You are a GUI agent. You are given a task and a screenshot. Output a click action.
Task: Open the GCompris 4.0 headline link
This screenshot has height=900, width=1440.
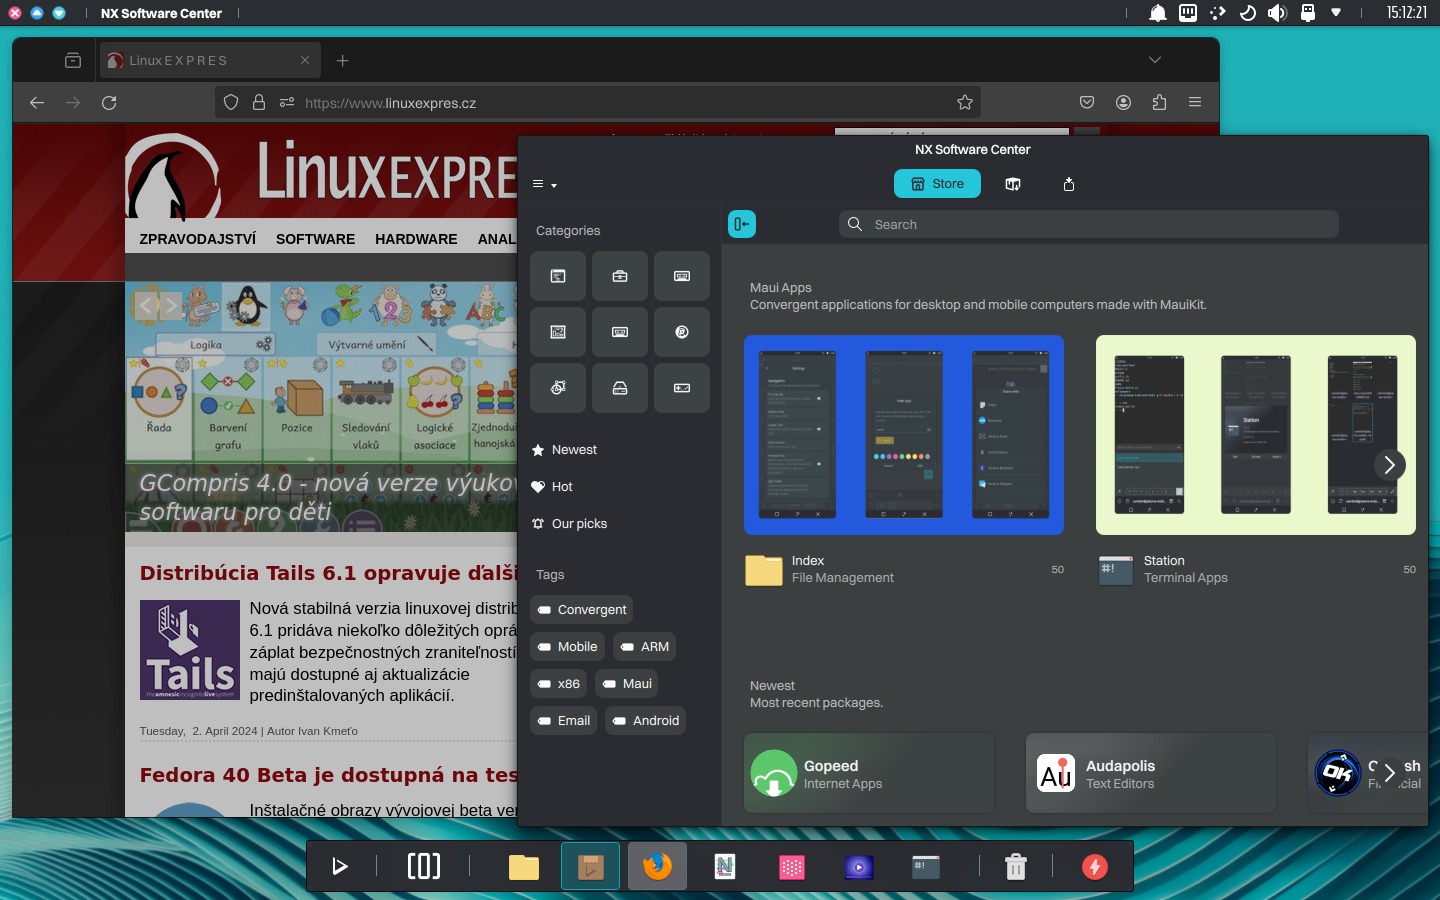[328, 497]
